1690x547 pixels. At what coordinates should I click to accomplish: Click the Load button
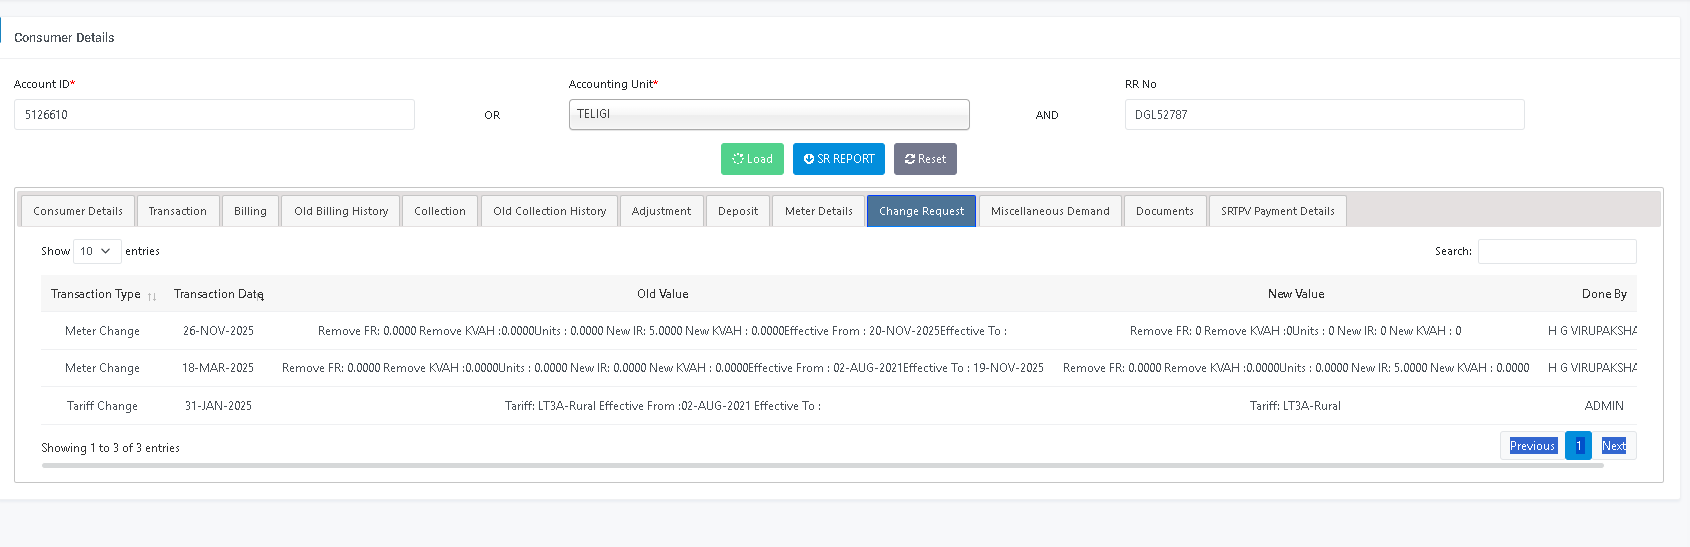point(752,159)
